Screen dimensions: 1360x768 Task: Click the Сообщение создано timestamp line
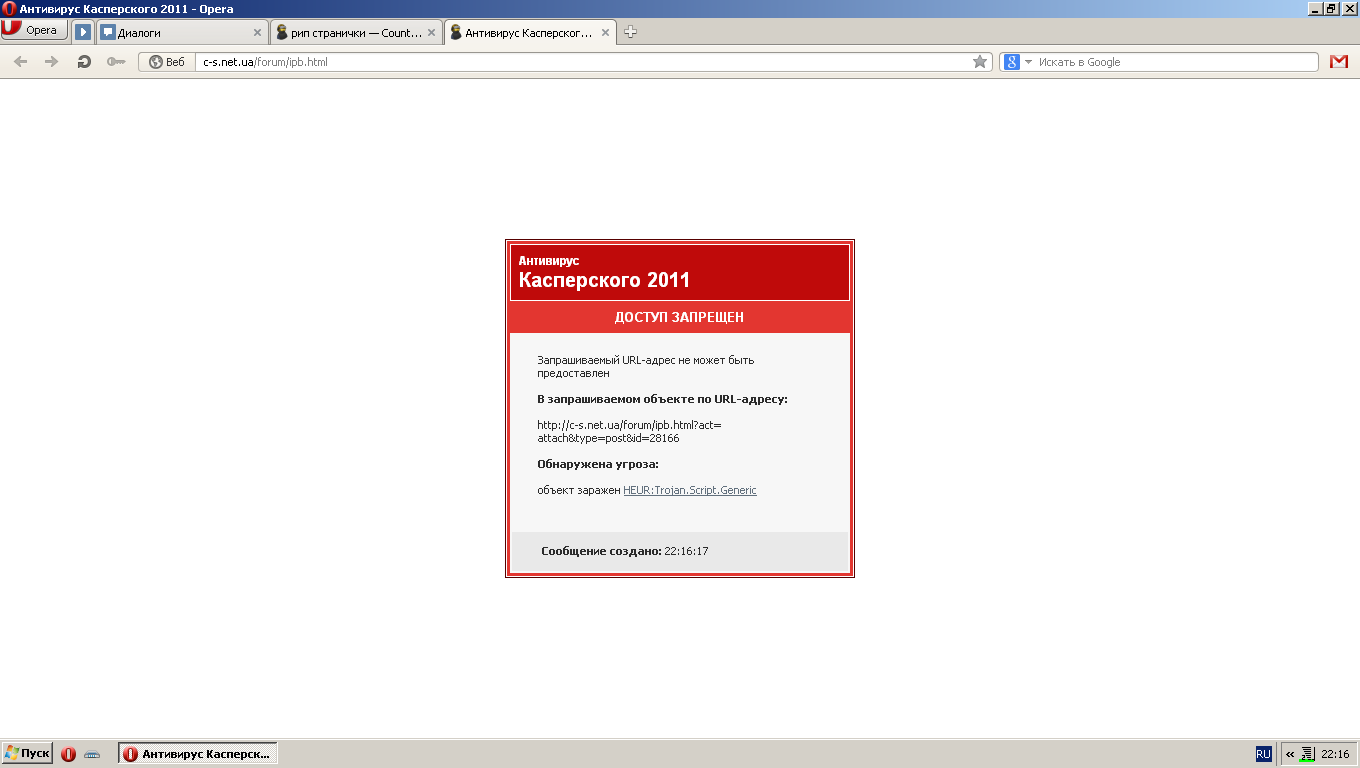click(x=625, y=551)
